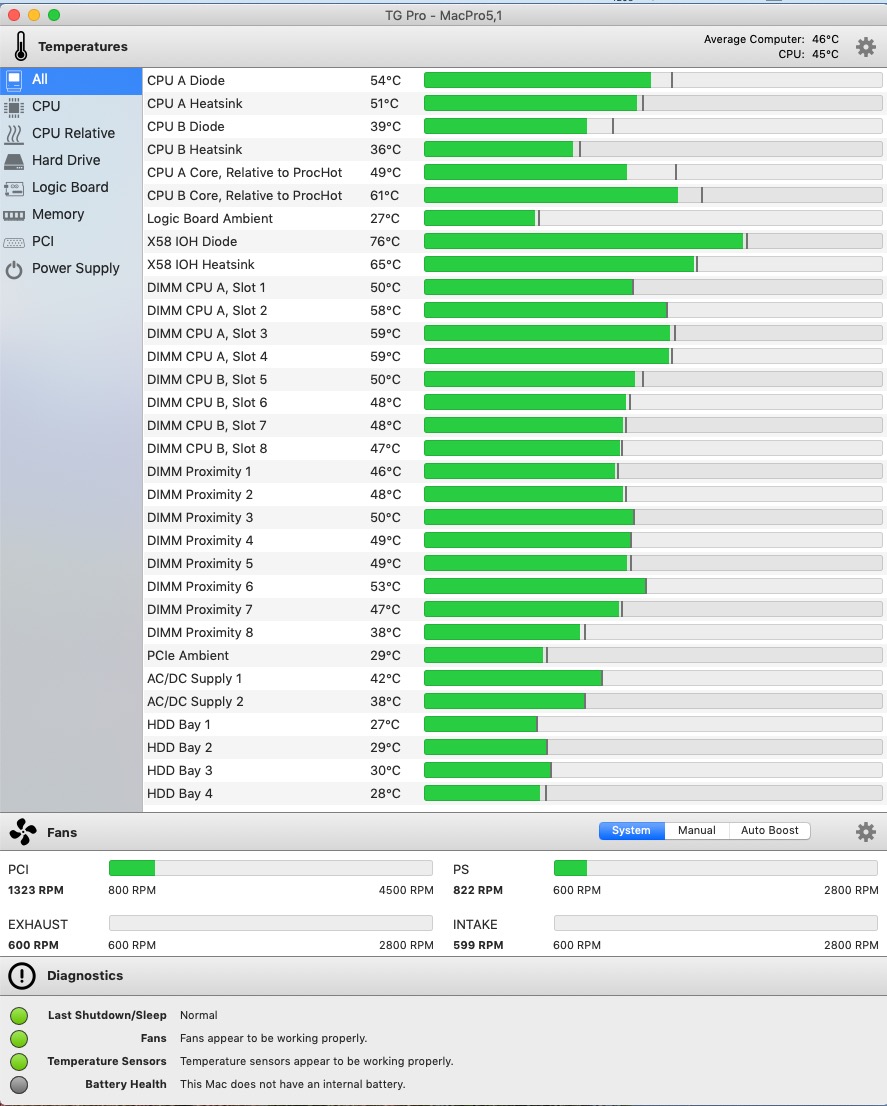Select the Hard Drive category label
887x1106 pixels.
pos(66,160)
